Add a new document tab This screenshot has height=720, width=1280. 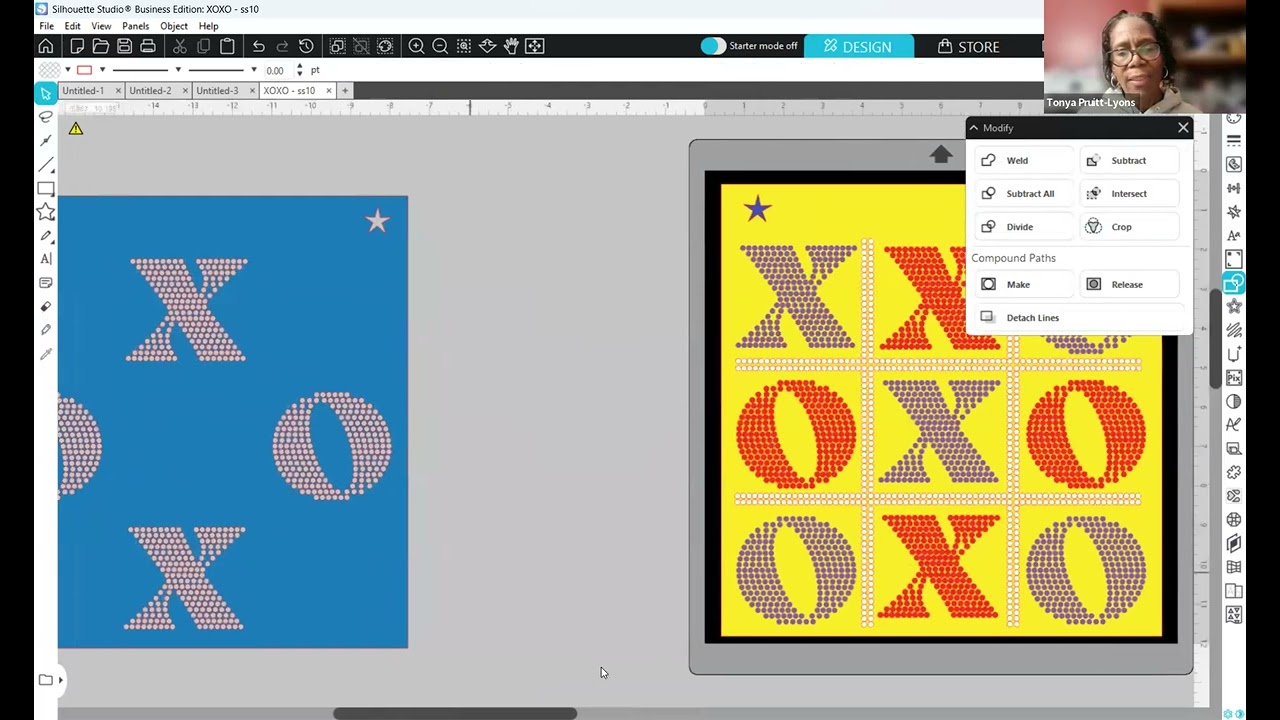[x=345, y=91]
